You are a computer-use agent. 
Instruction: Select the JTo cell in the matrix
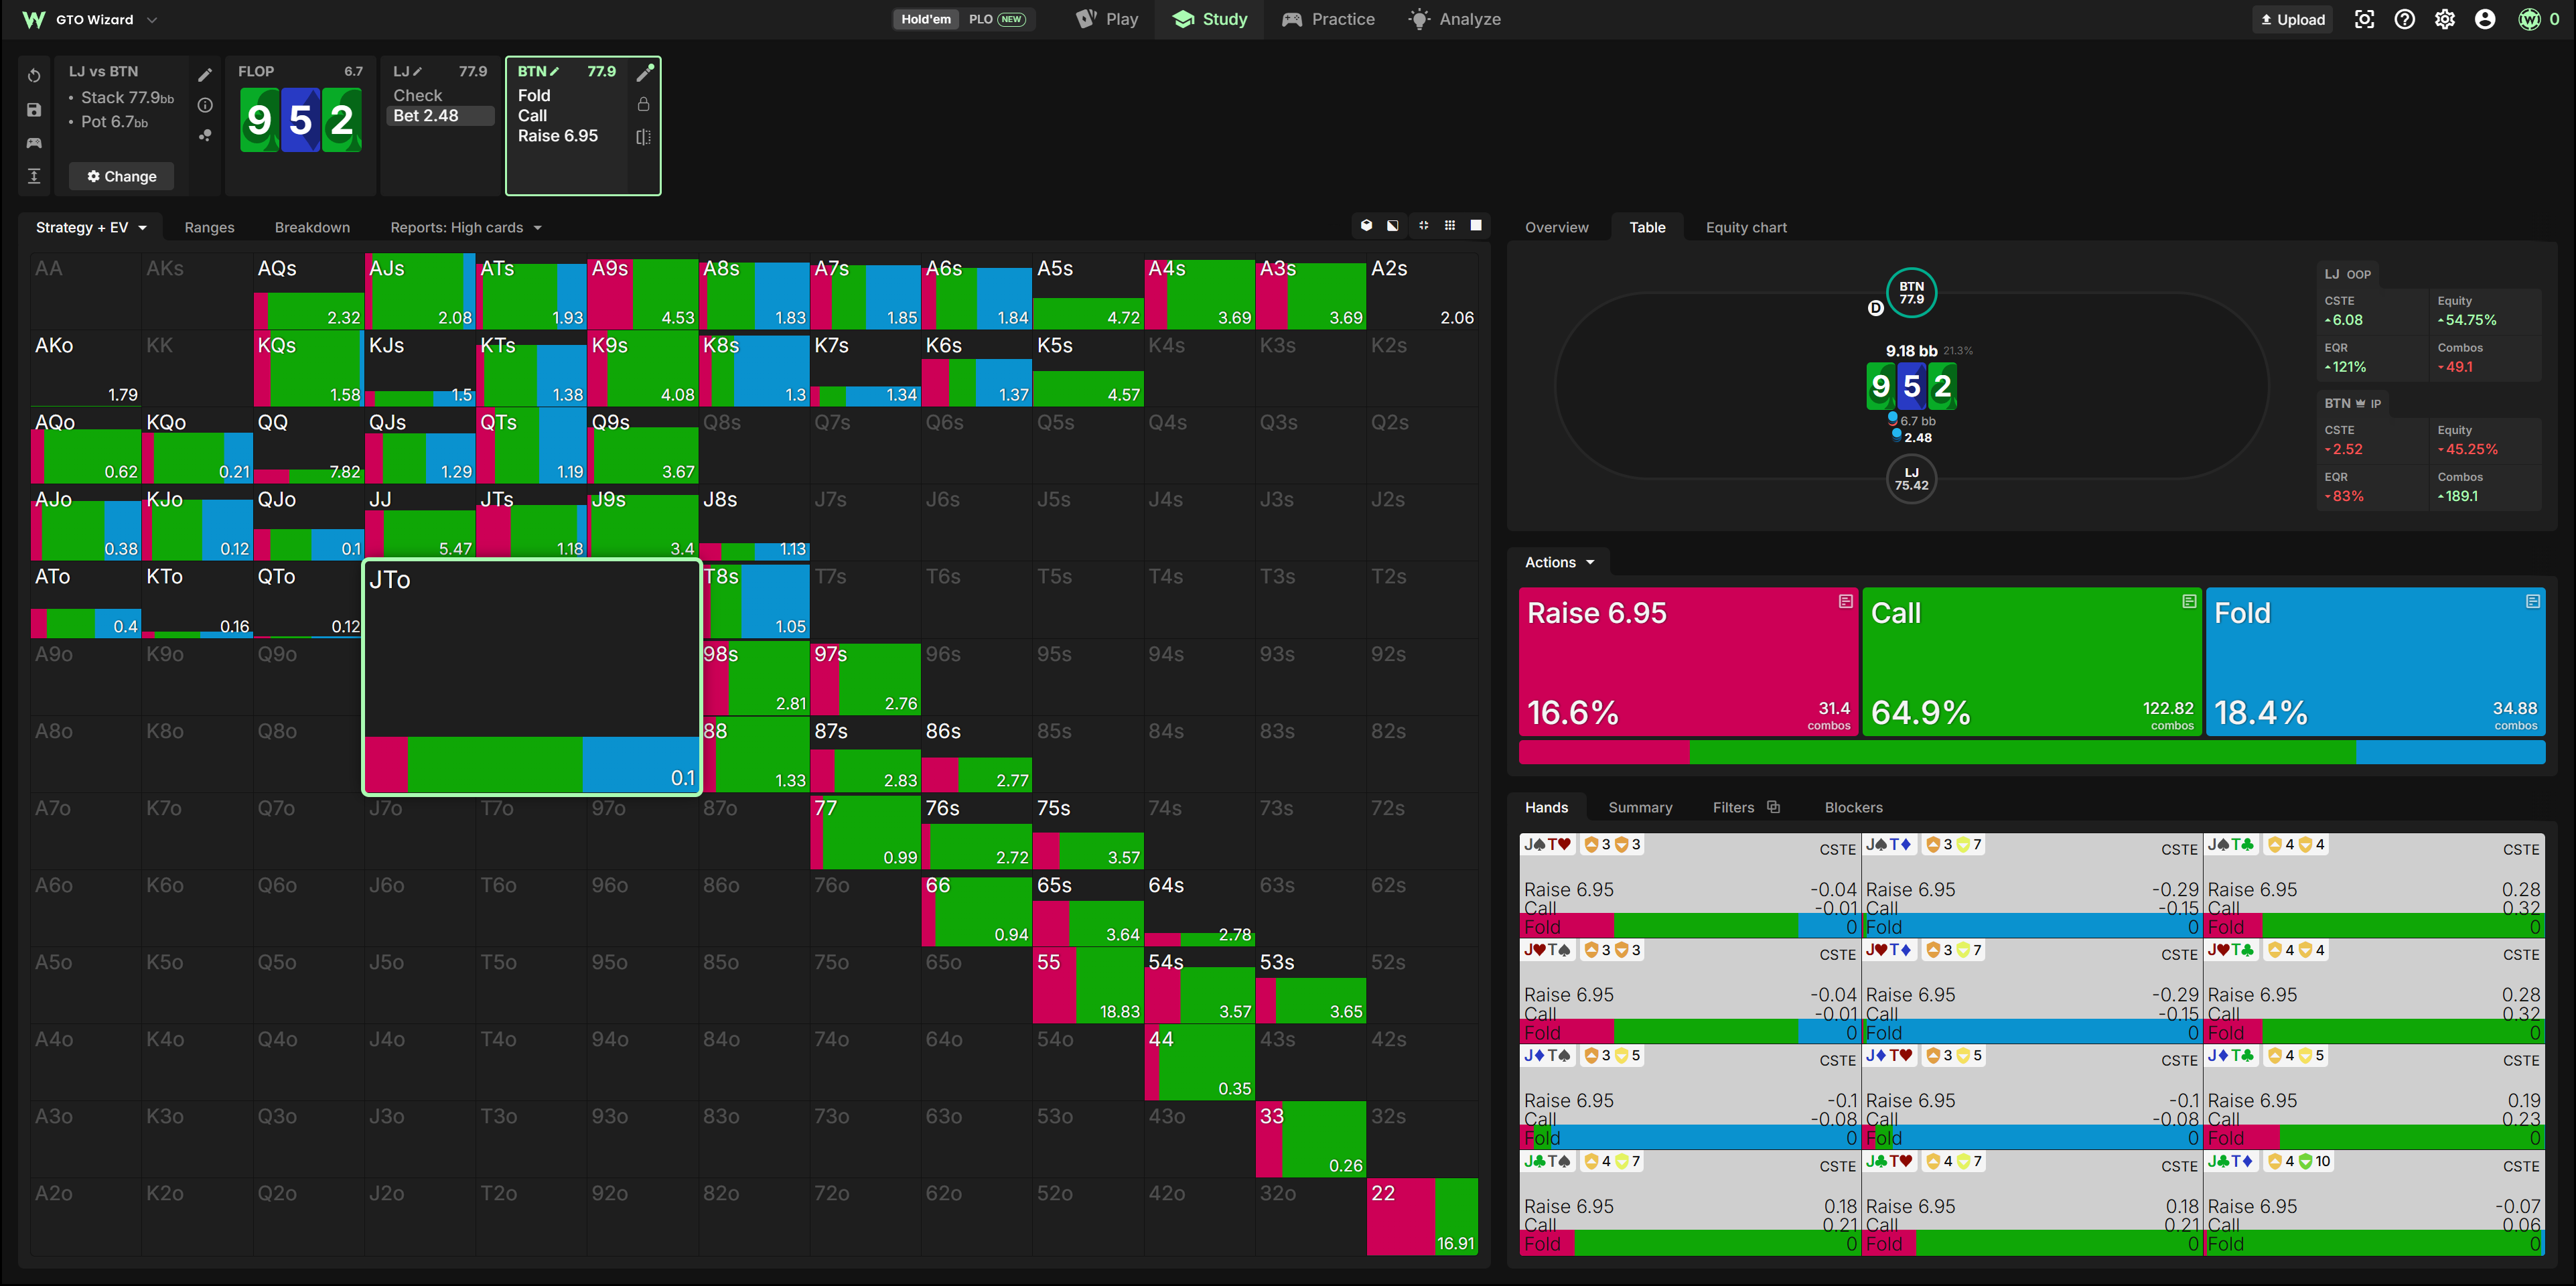click(x=531, y=677)
